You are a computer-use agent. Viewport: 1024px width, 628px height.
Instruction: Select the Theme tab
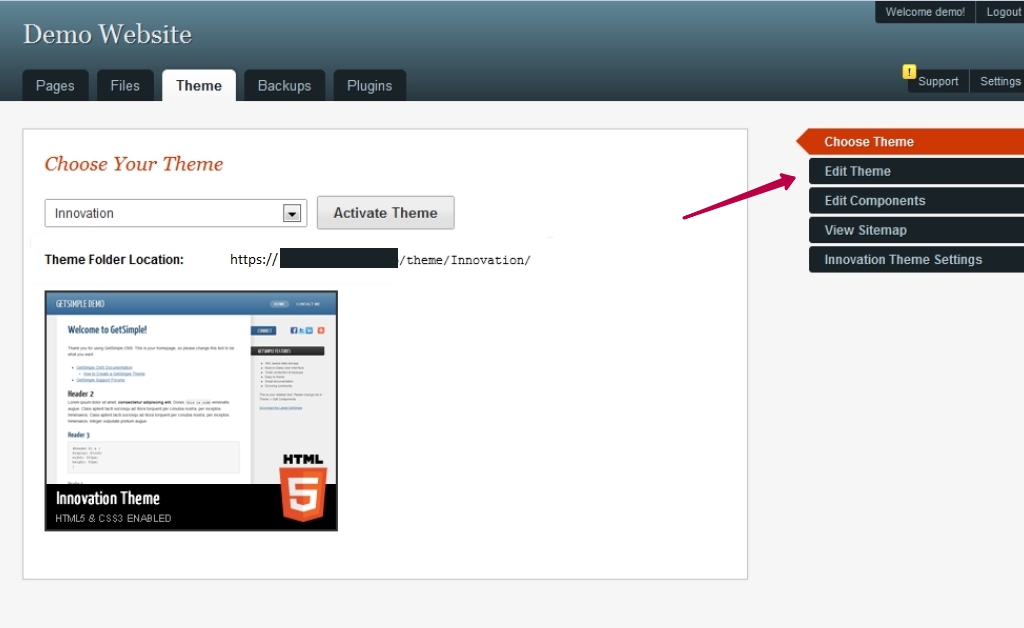click(x=199, y=86)
